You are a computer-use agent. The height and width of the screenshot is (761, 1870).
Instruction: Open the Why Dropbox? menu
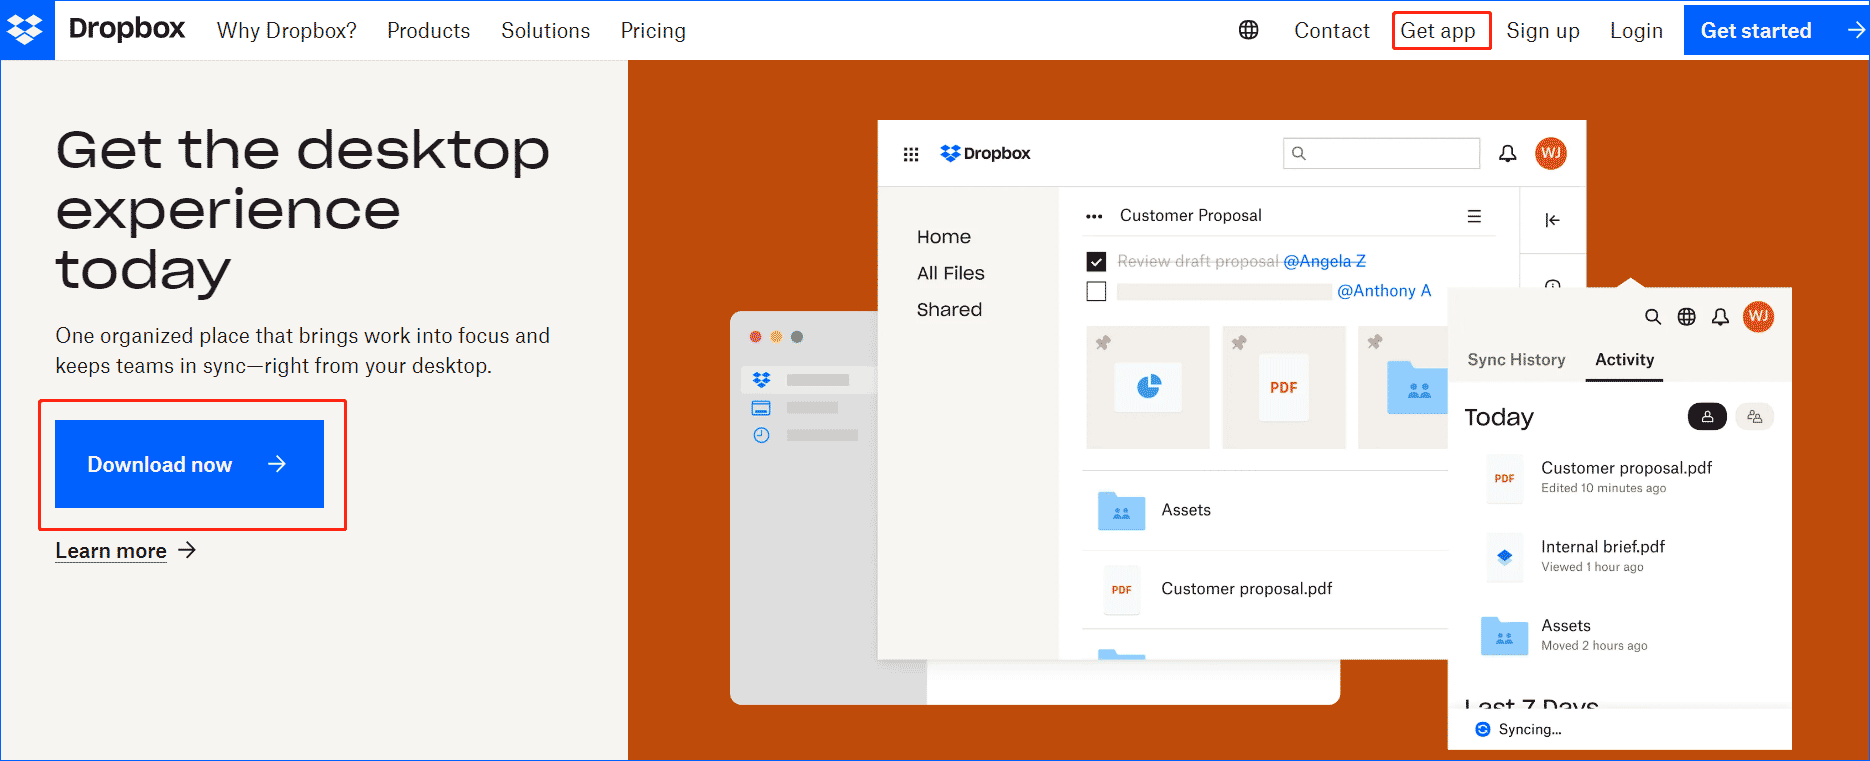click(287, 31)
